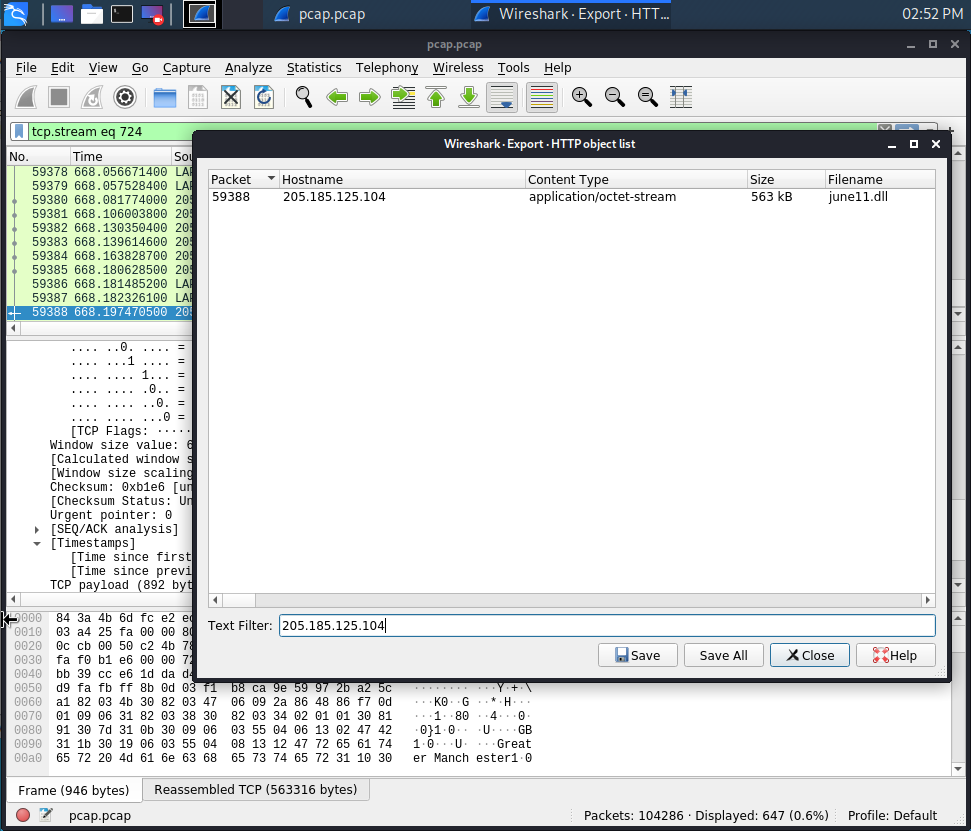
Task: Save this capture file icon
Action: (198, 97)
